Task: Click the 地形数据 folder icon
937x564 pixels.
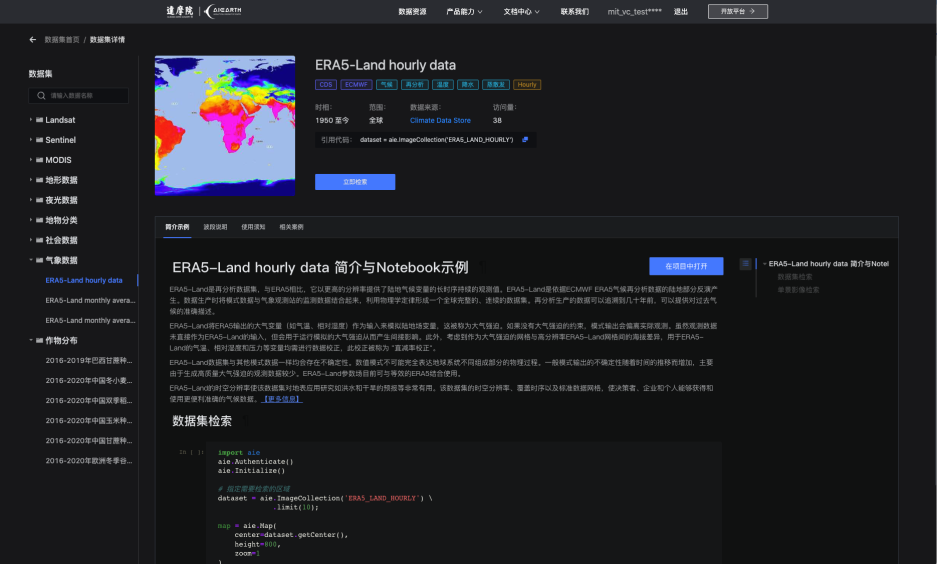Action: 39,180
